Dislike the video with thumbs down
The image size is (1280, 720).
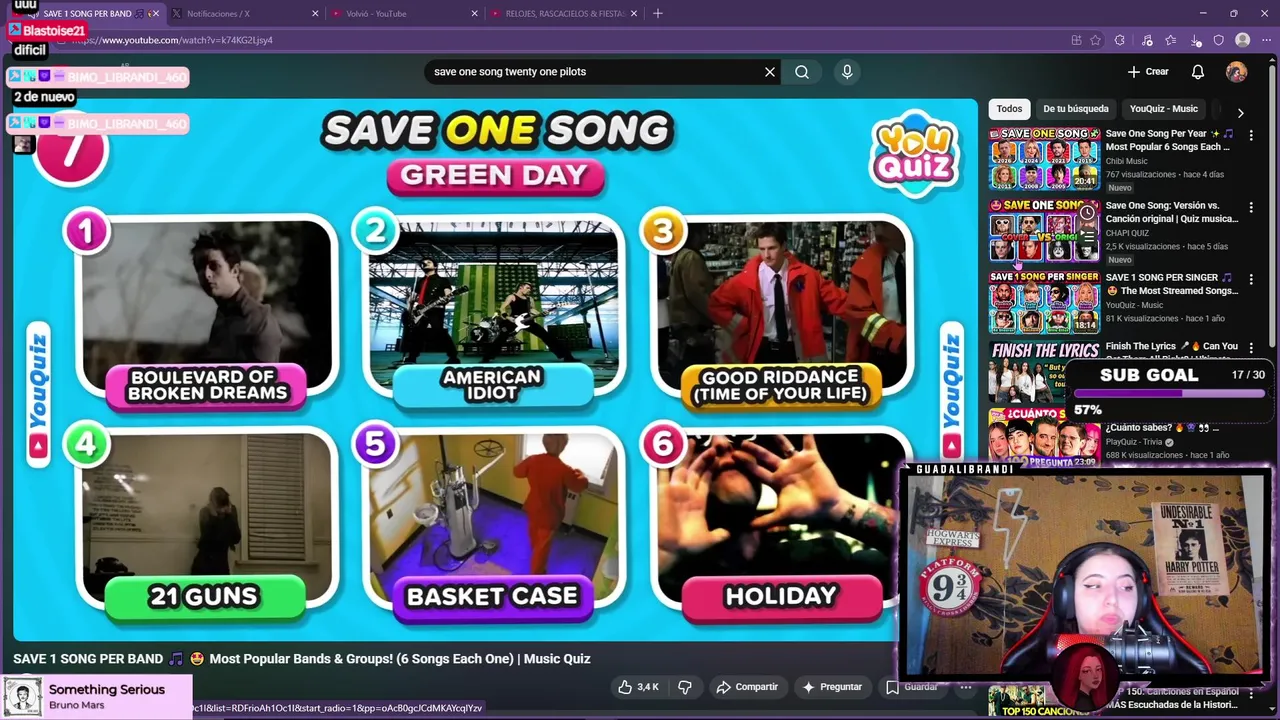[685, 687]
